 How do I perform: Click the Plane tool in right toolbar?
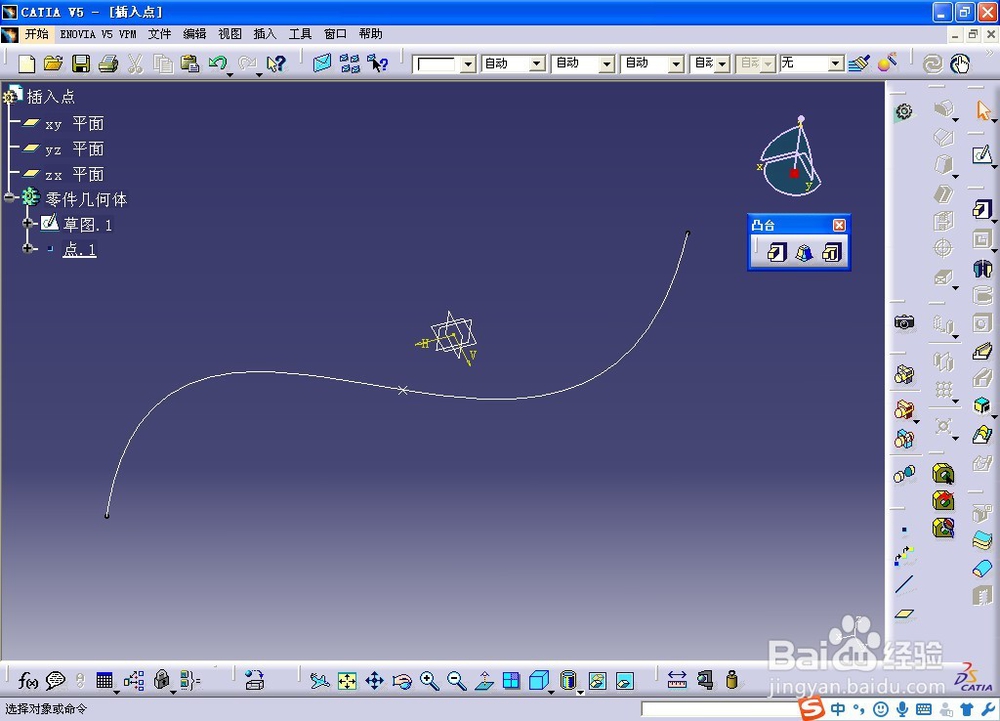pos(904,614)
